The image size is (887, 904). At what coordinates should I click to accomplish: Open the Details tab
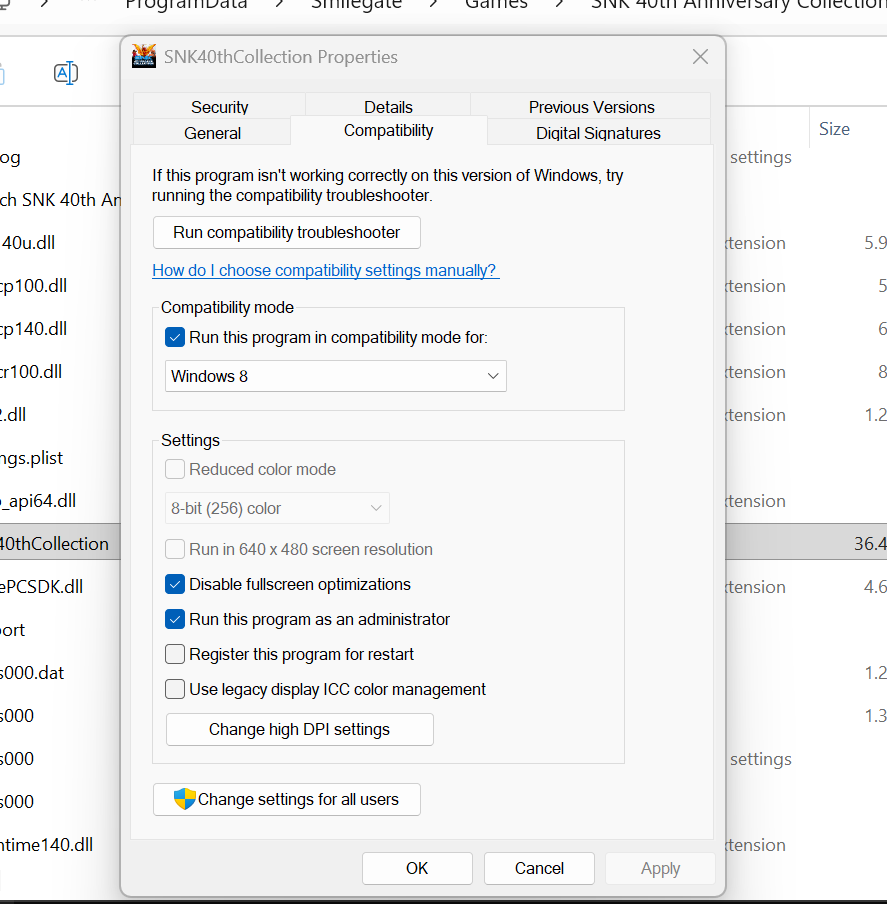click(388, 107)
